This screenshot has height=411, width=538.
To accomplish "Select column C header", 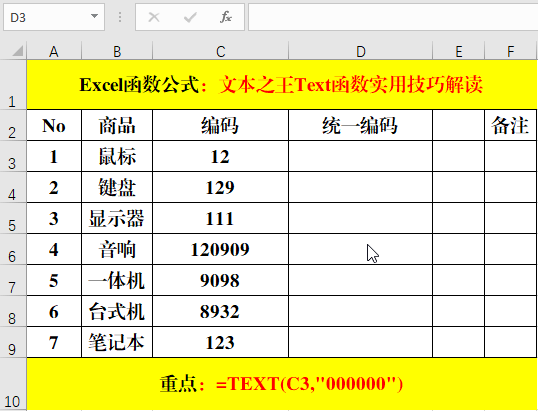I will [220, 51].
